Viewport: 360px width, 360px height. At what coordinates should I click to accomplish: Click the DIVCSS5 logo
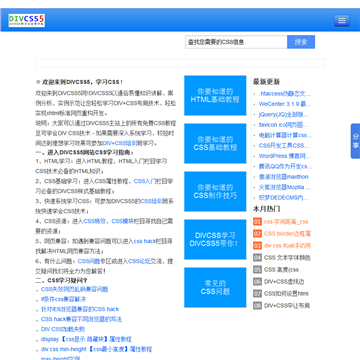click(27, 20)
